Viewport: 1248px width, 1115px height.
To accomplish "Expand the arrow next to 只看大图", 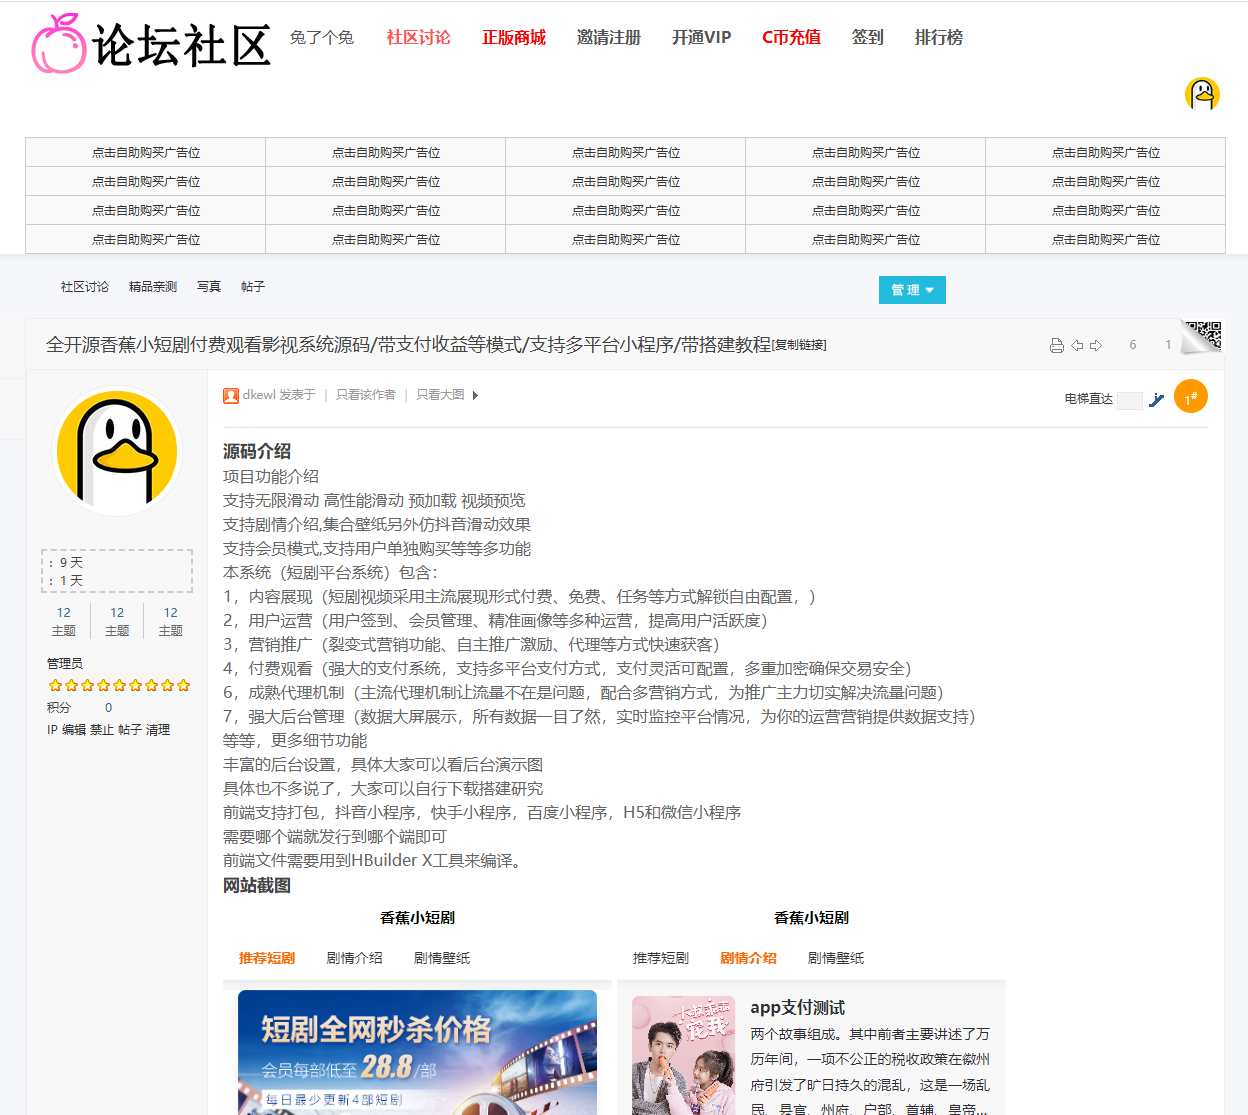I will tap(475, 395).
